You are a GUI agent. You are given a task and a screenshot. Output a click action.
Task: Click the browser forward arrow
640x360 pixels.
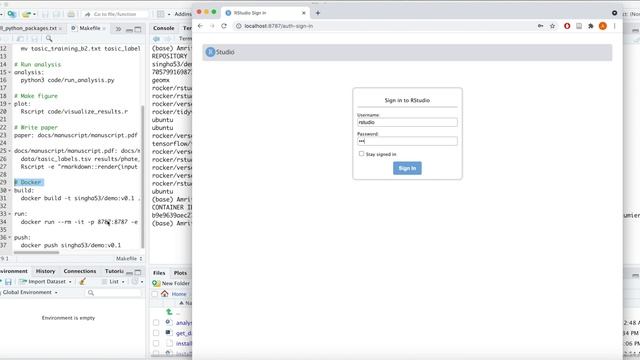click(212, 26)
